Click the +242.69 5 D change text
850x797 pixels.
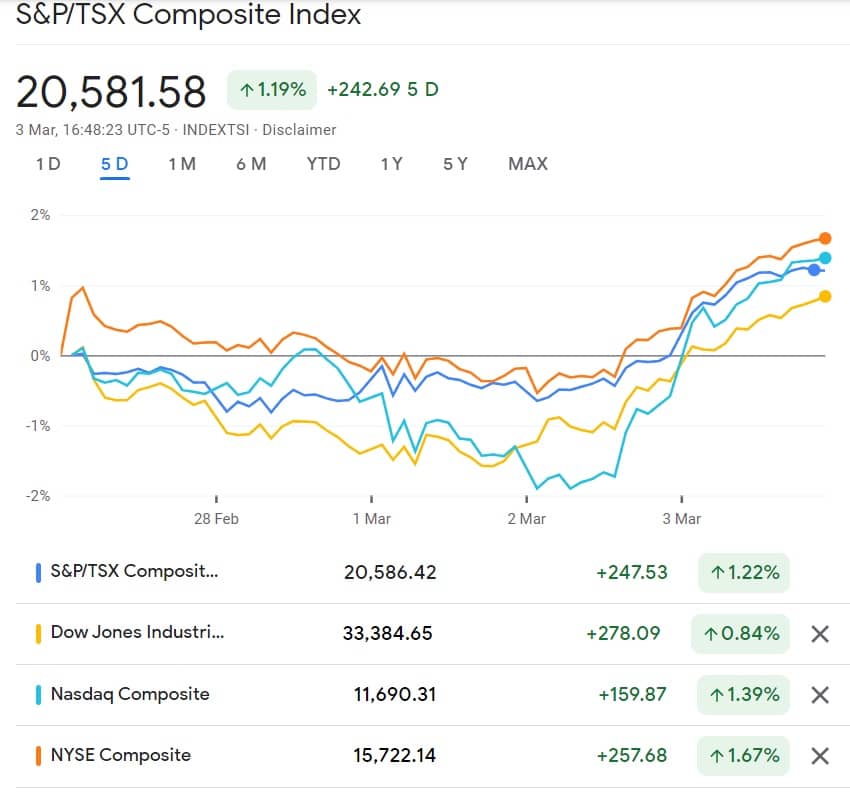[383, 89]
